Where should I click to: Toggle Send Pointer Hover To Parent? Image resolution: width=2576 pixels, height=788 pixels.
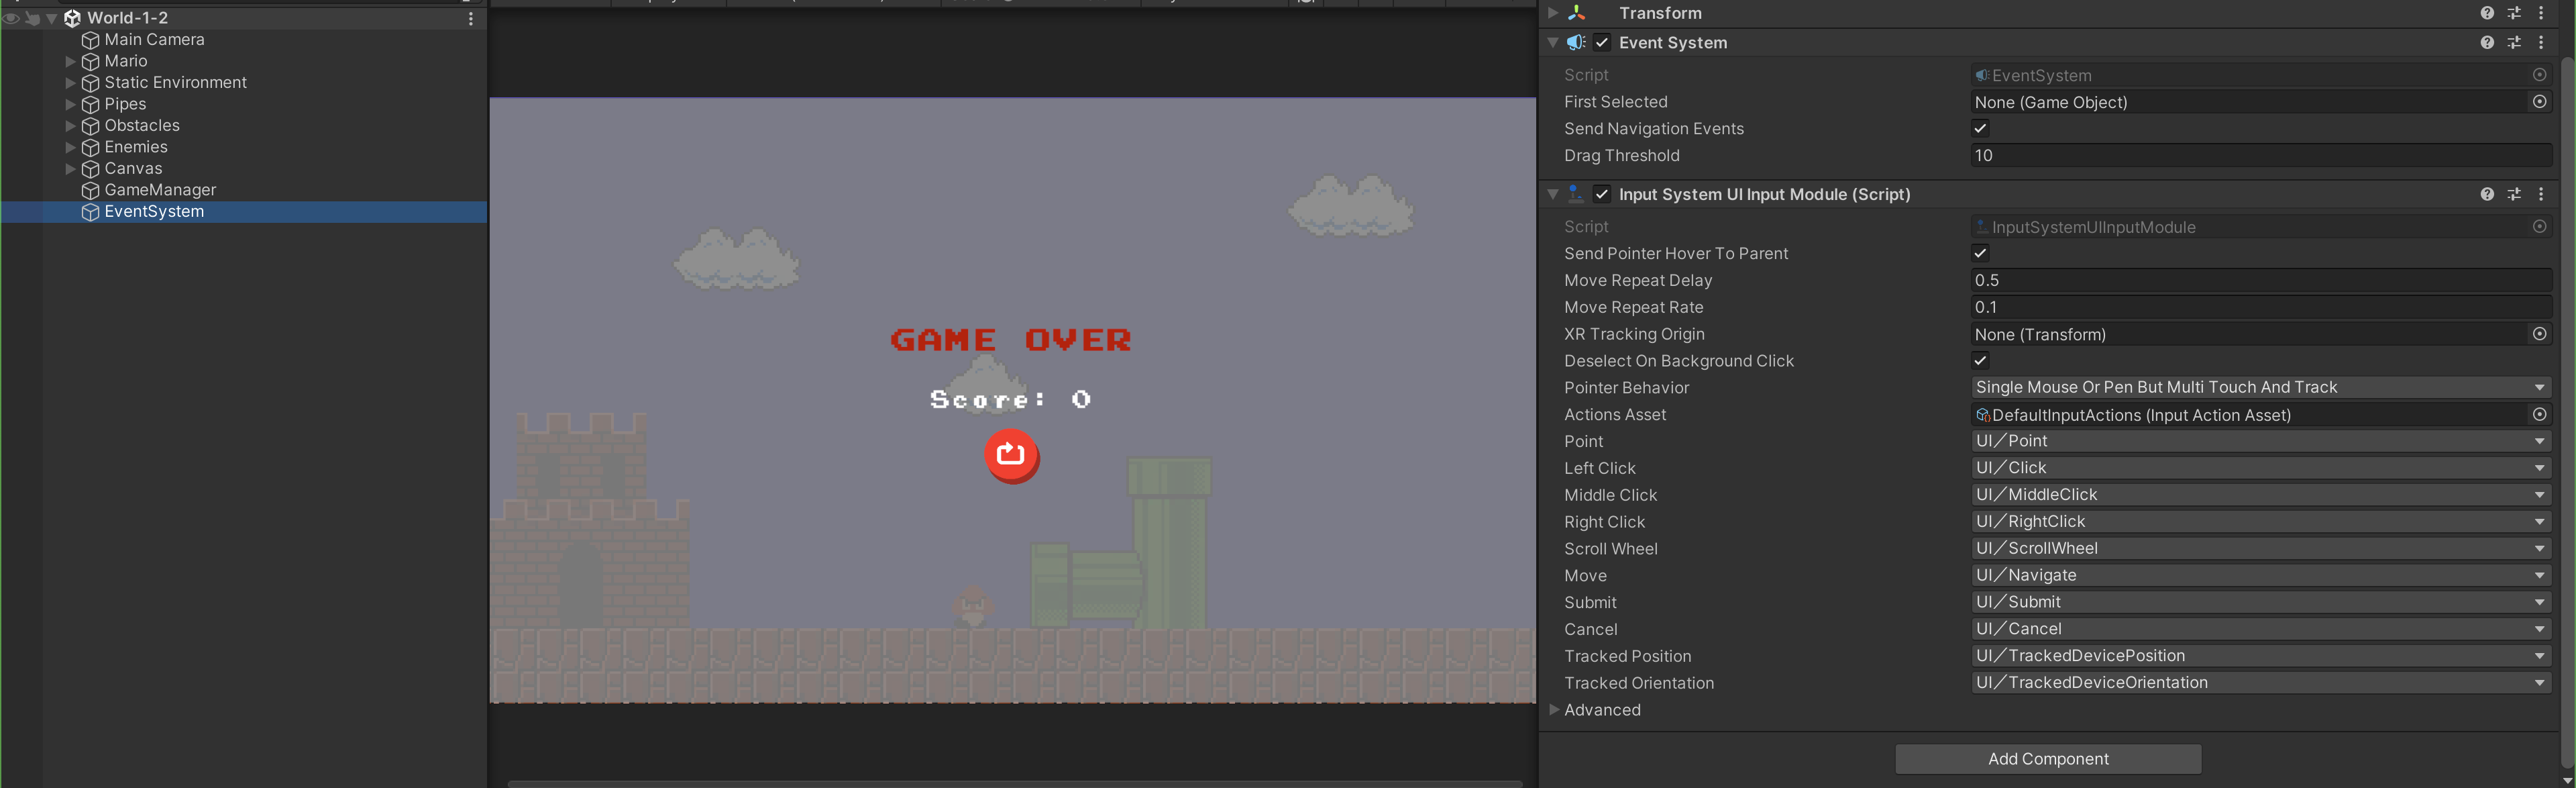tap(1980, 253)
